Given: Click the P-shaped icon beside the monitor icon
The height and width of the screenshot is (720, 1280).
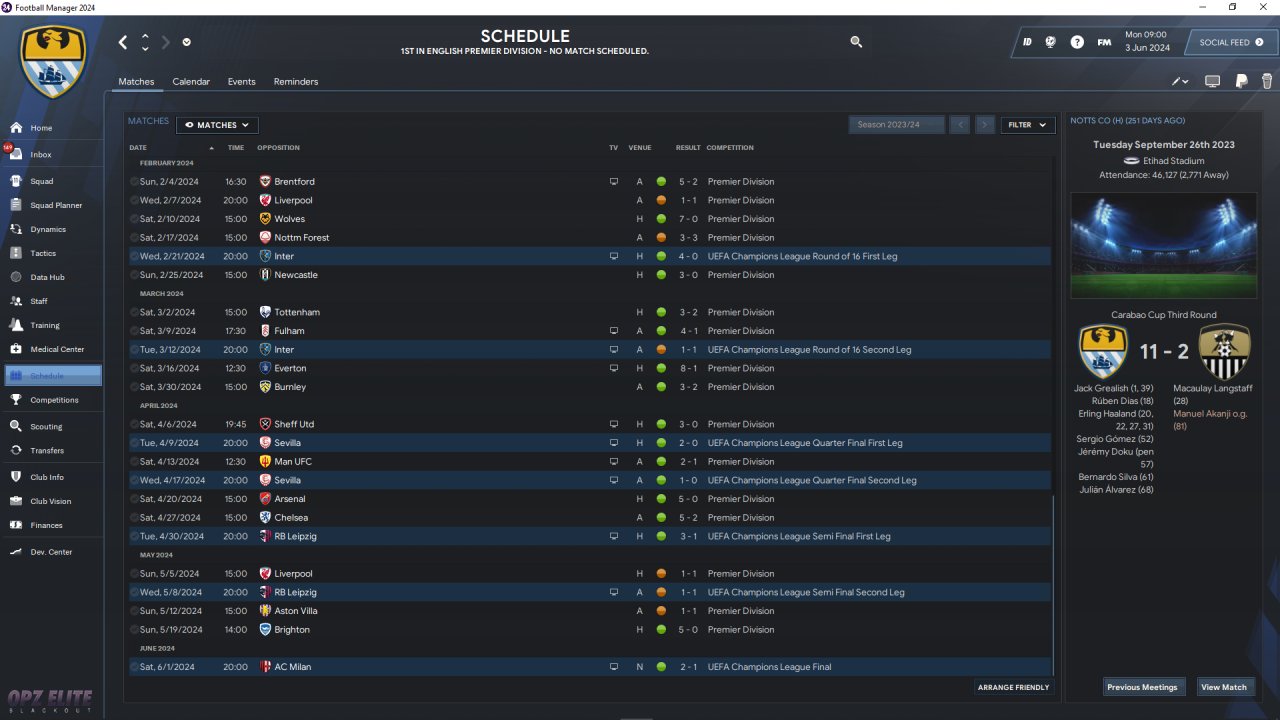Looking at the screenshot, I should point(1241,81).
